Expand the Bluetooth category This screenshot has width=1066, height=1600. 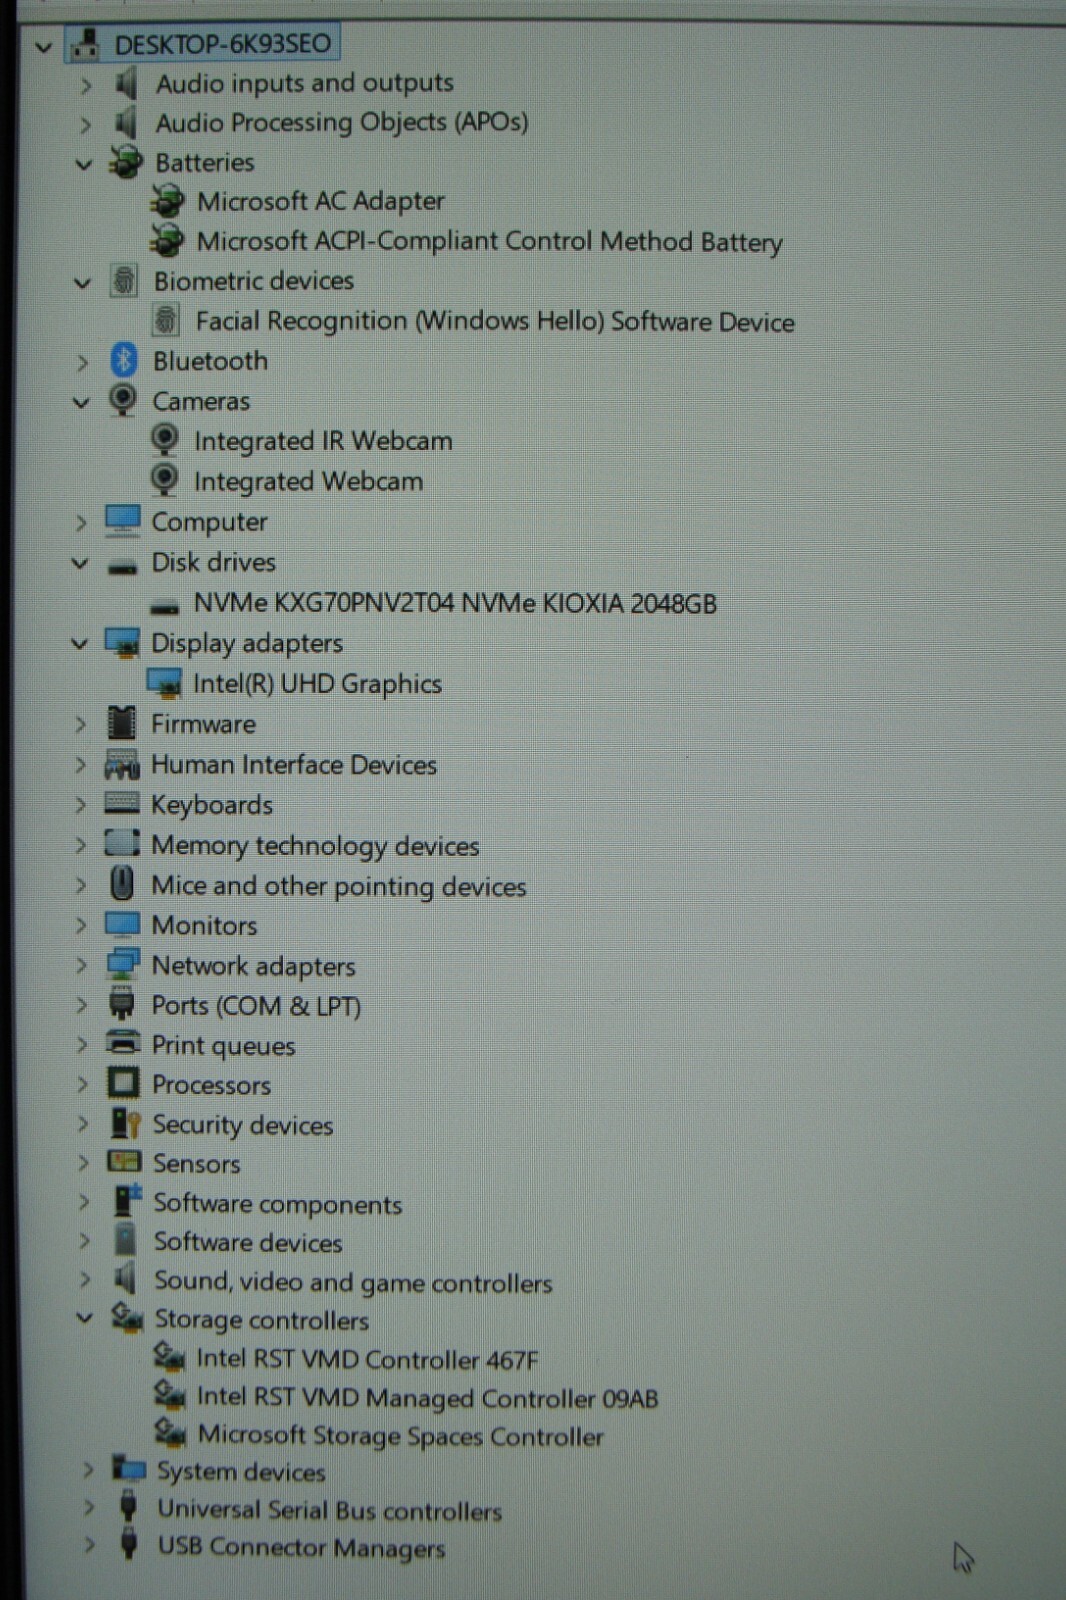click(83, 362)
